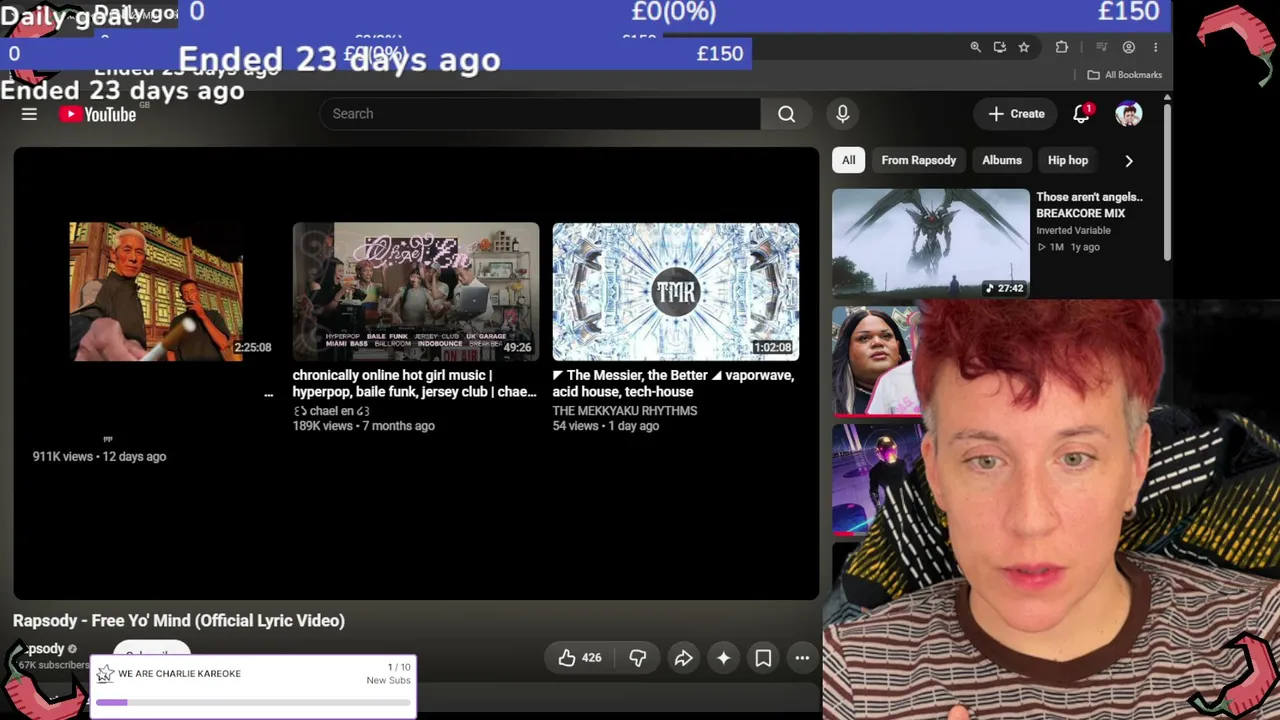The image size is (1280, 720).
Task: Click the video title 'Rapsody - Free Yo' Mind'
Action: pyautogui.click(x=179, y=621)
